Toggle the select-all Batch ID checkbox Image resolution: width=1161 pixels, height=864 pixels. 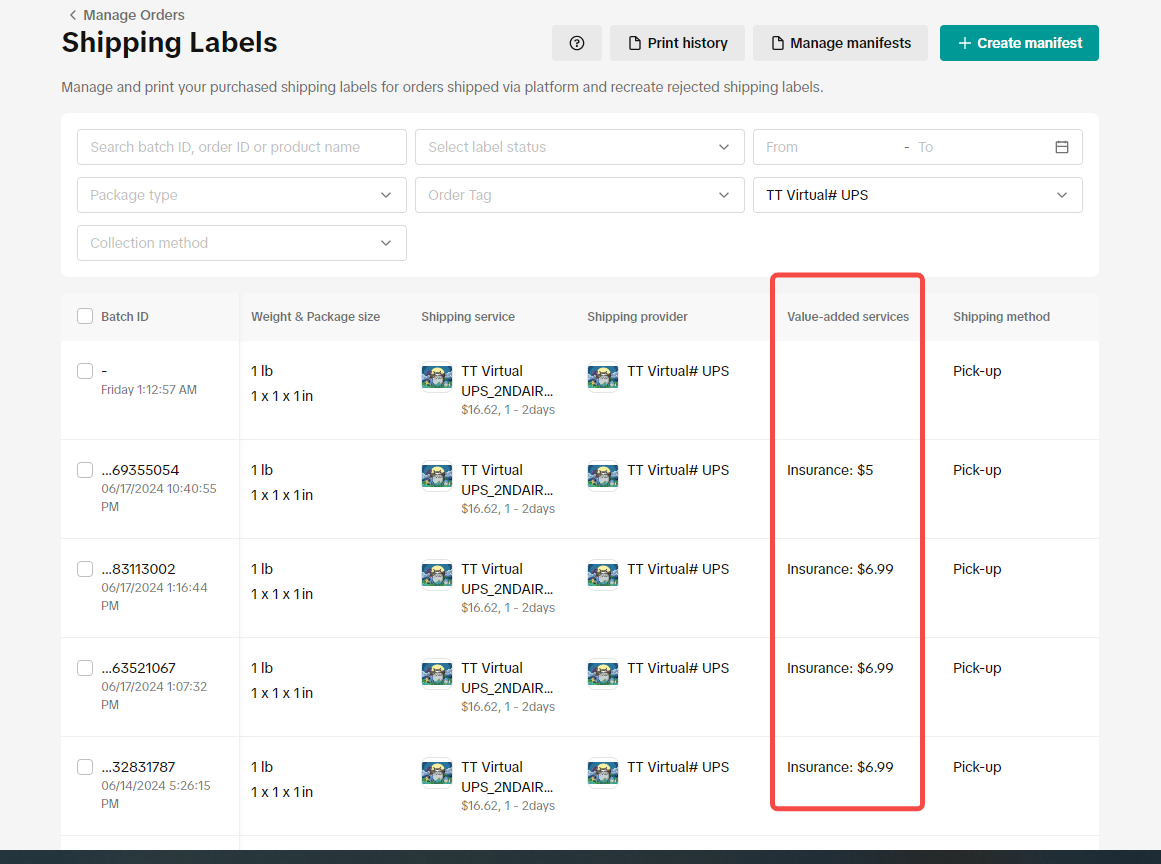click(x=85, y=317)
